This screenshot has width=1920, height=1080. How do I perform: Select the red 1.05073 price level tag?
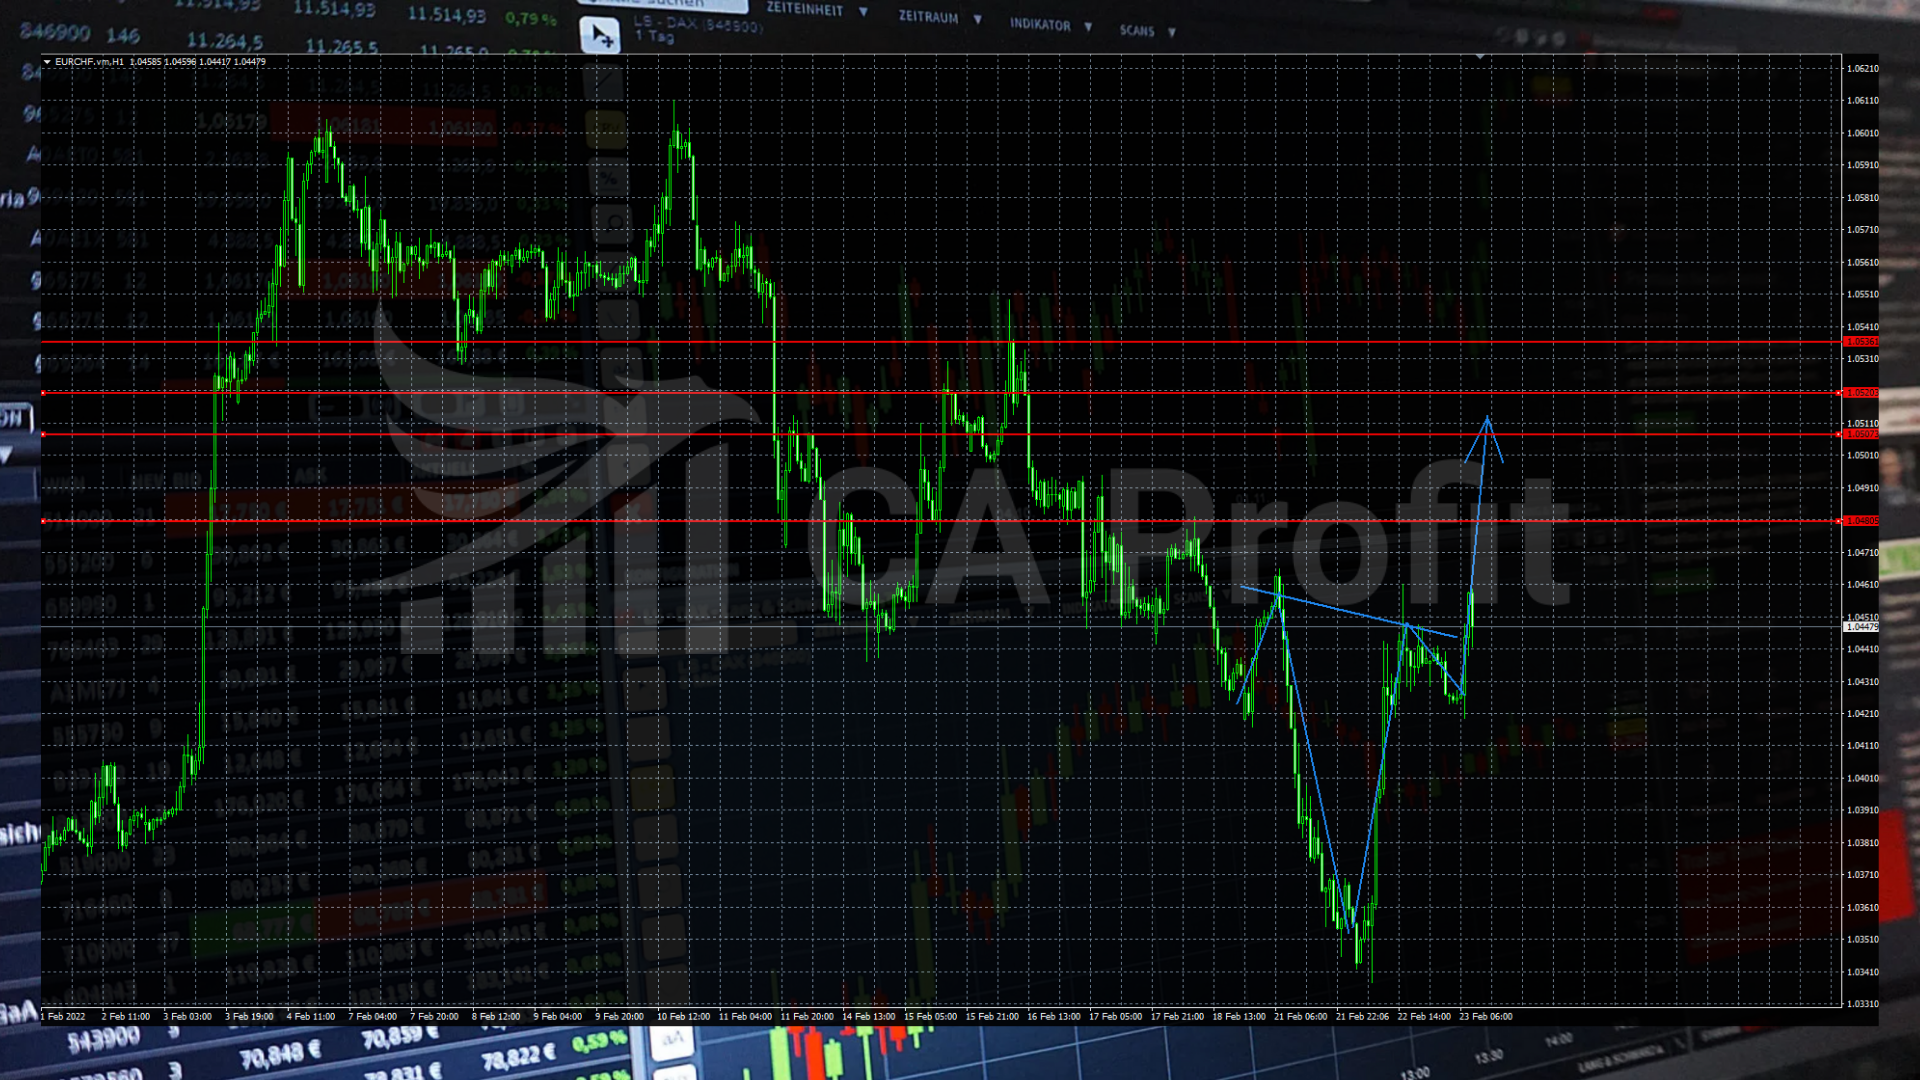1861,435
